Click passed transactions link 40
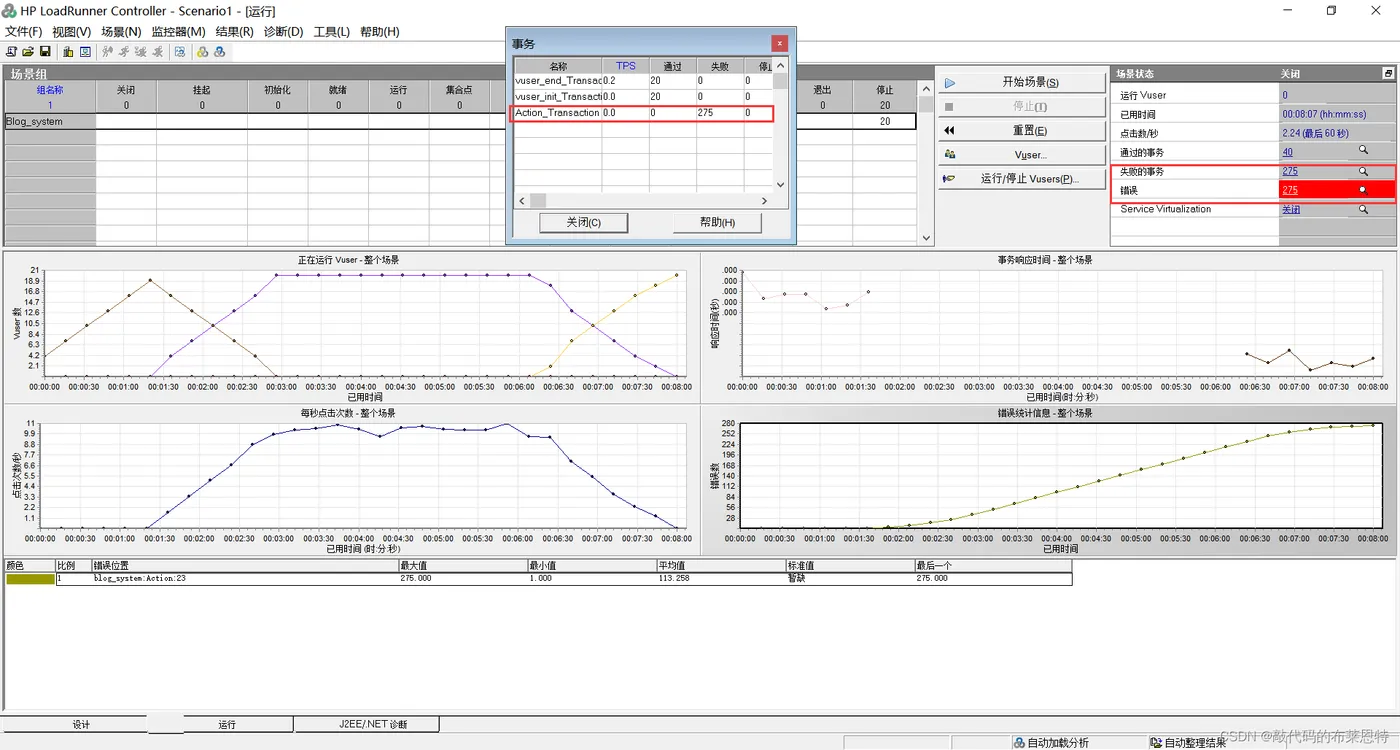The width and height of the screenshot is (1400, 750). 1287,152
